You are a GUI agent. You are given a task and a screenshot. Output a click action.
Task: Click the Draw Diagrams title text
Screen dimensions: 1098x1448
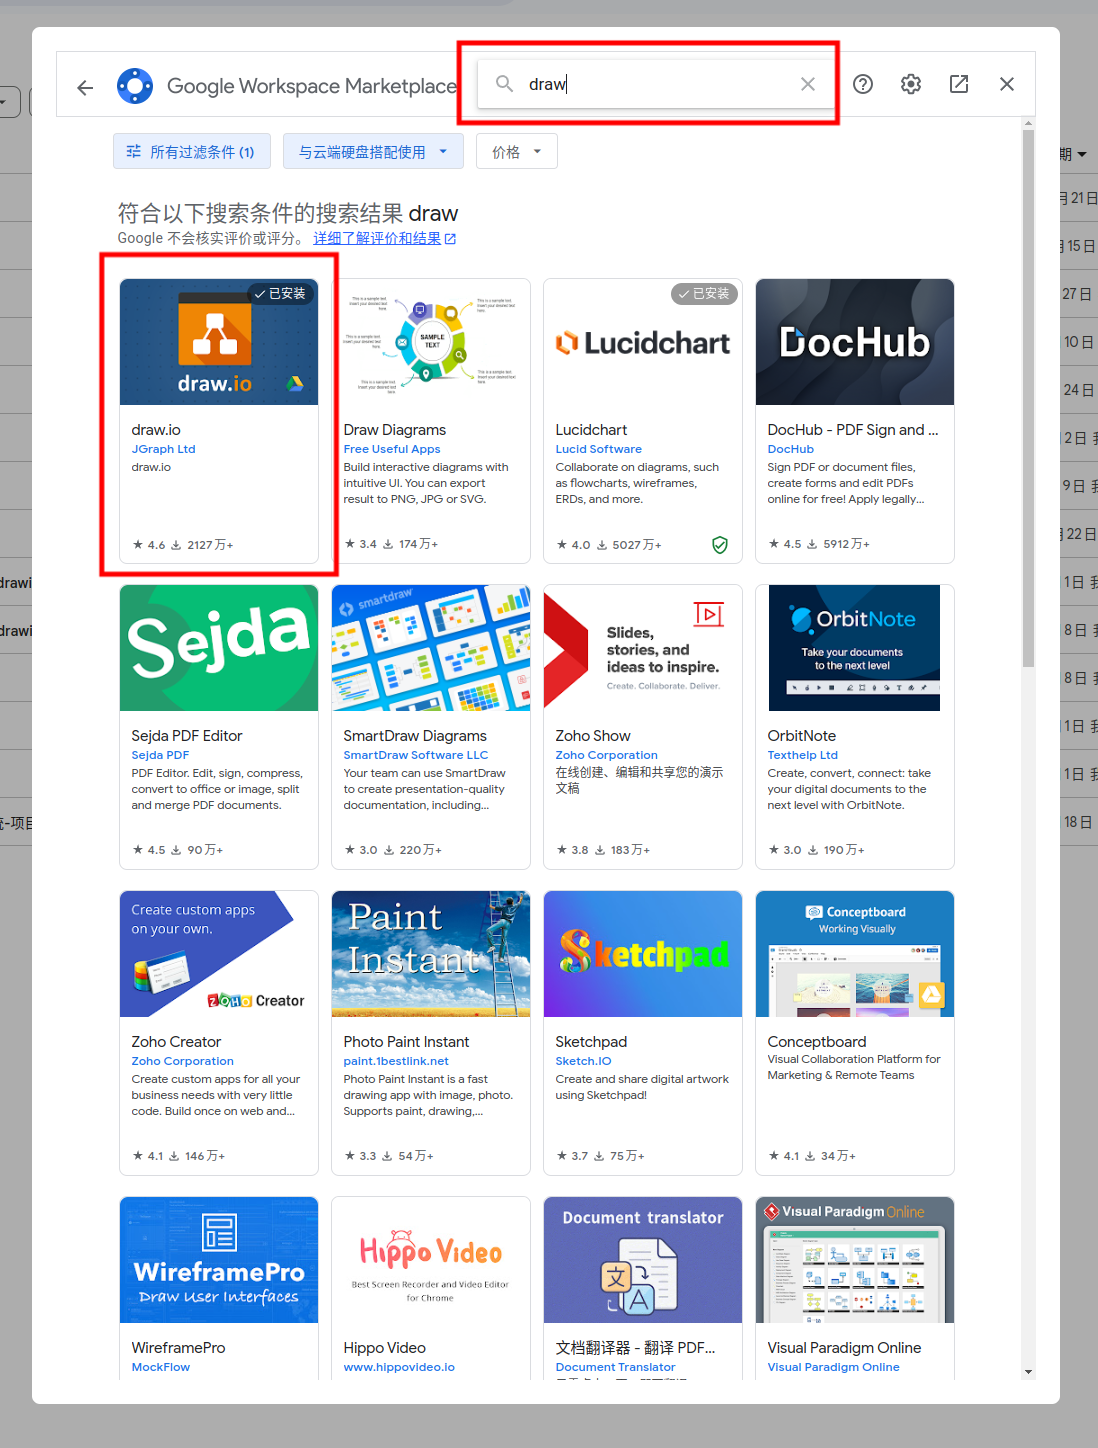tap(395, 430)
